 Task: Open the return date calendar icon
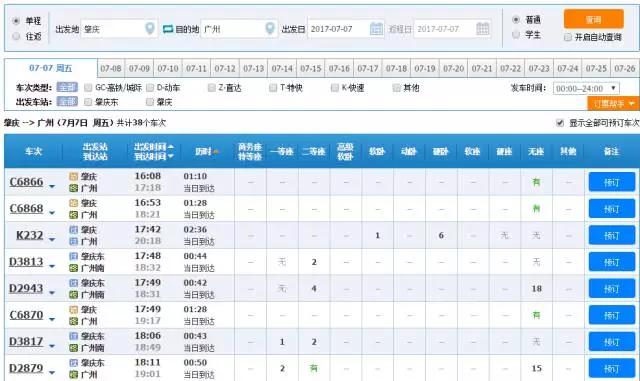[x=482, y=29]
